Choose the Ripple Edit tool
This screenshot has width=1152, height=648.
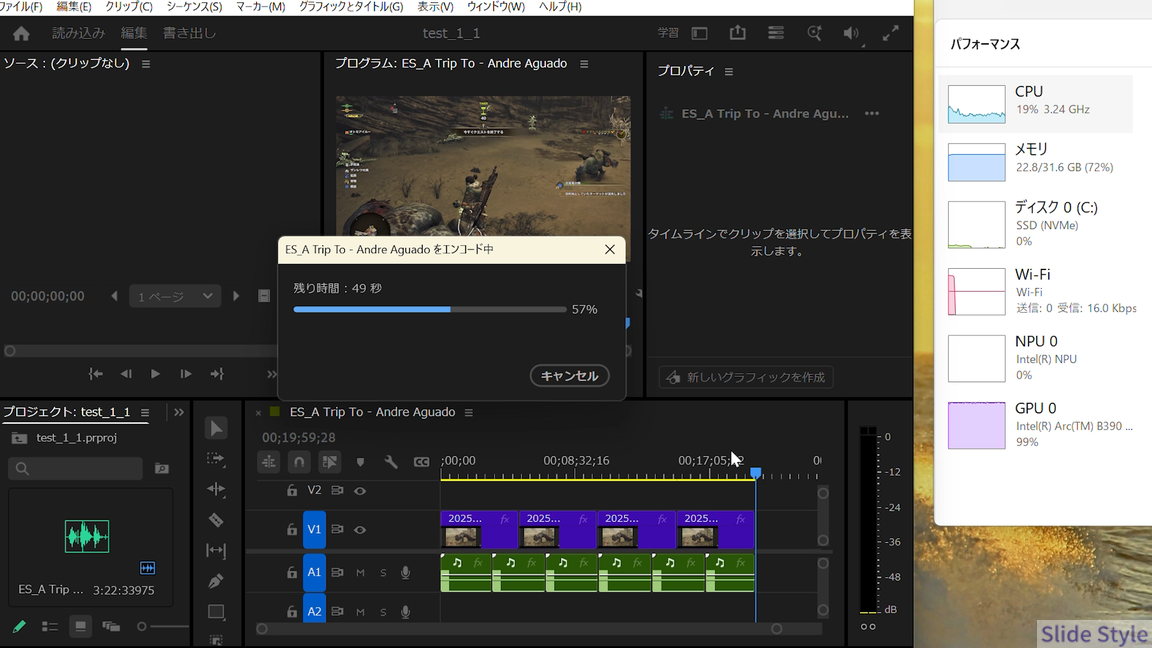click(216, 489)
